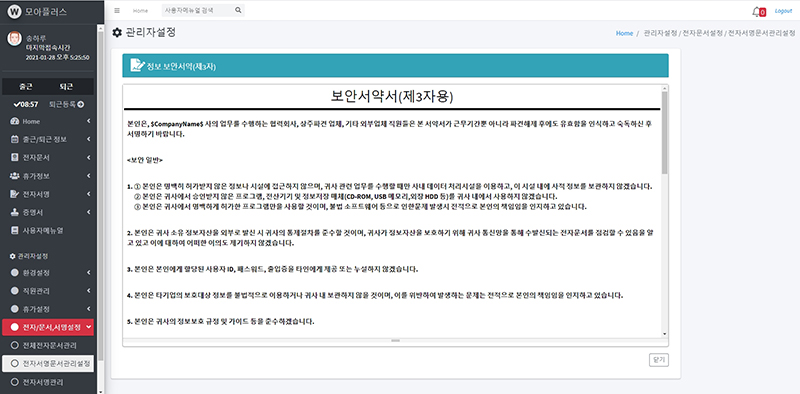
Task: Click the Home dashboard icon in sidebar
Action: pyautogui.click(x=14, y=121)
